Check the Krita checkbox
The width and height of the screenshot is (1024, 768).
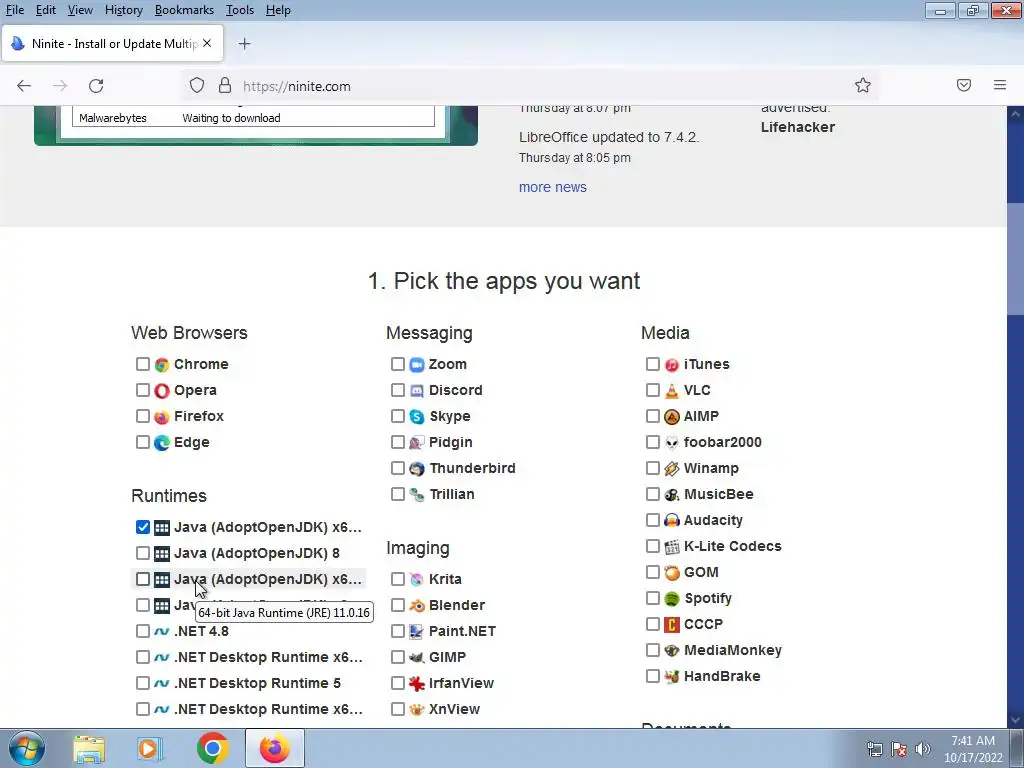(398, 579)
